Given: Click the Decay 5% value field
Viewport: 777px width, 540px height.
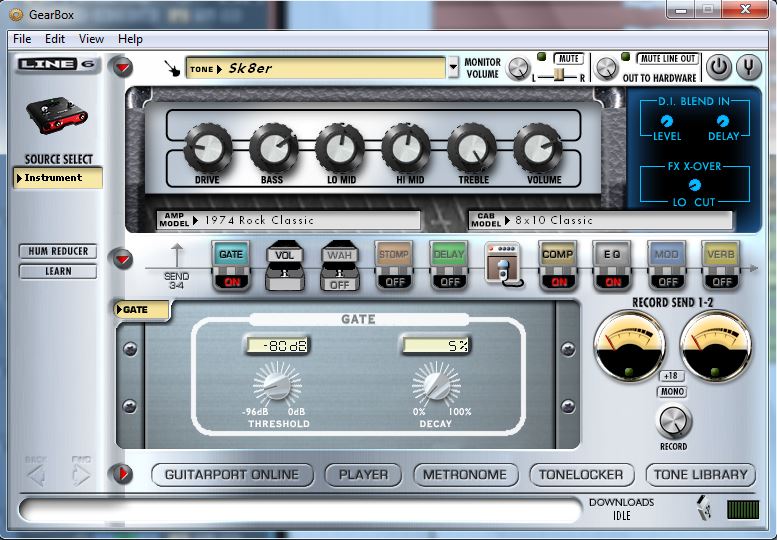Looking at the screenshot, I should [x=436, y=345].
